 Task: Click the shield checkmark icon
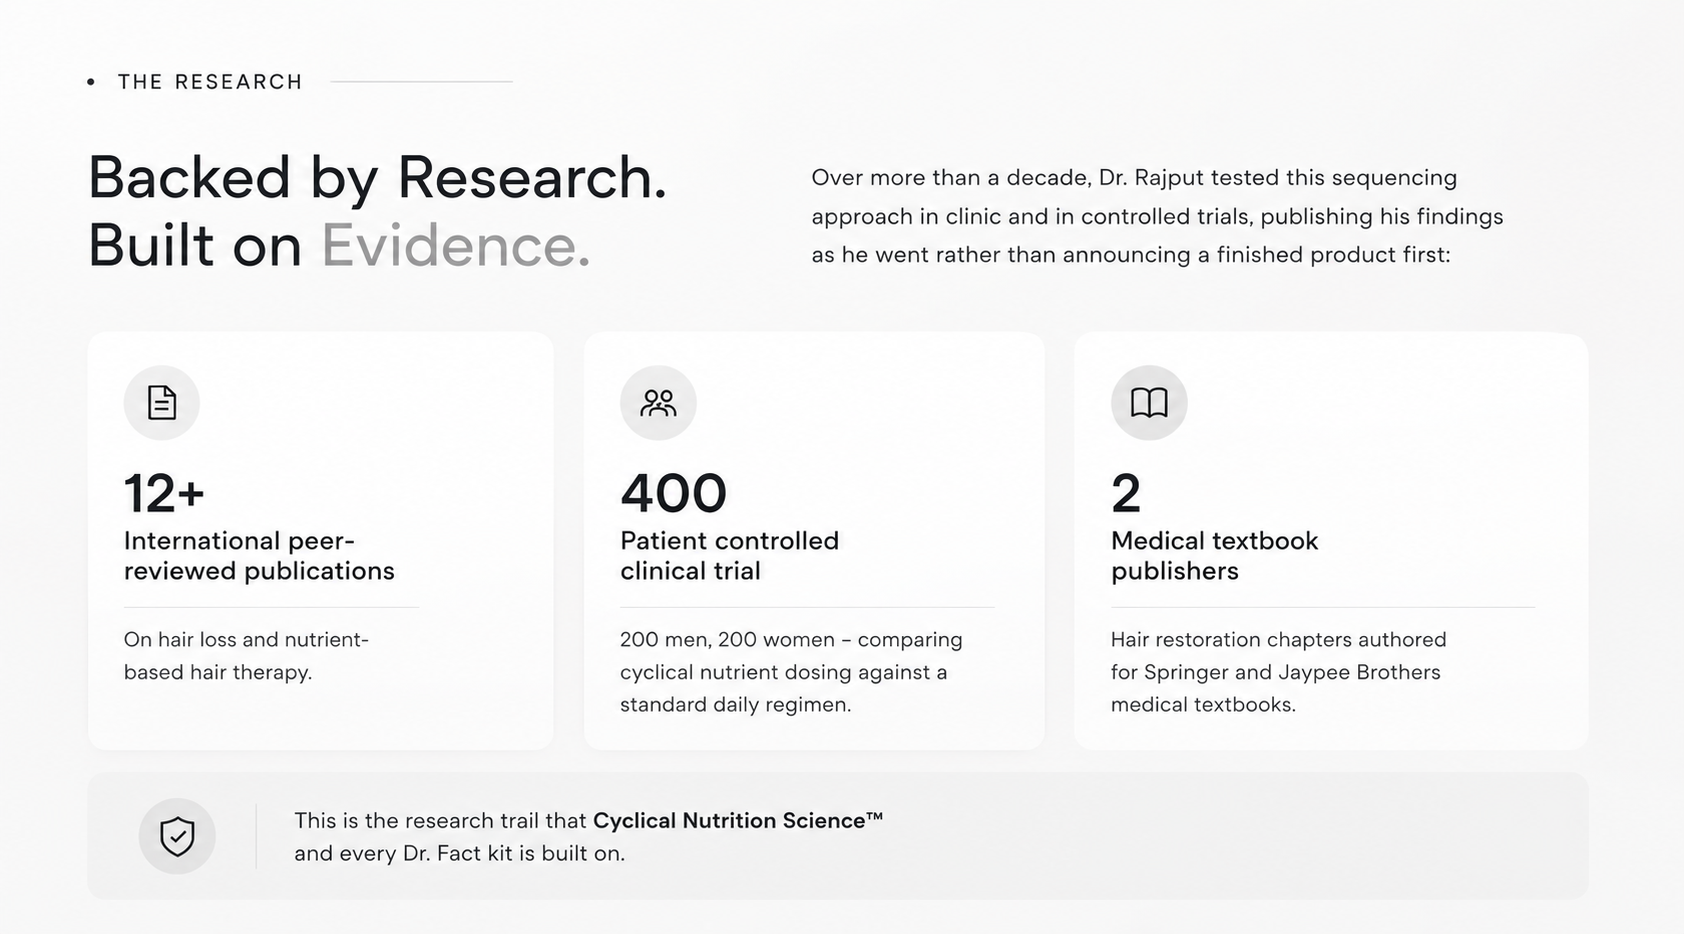click(x=177, y=836)
